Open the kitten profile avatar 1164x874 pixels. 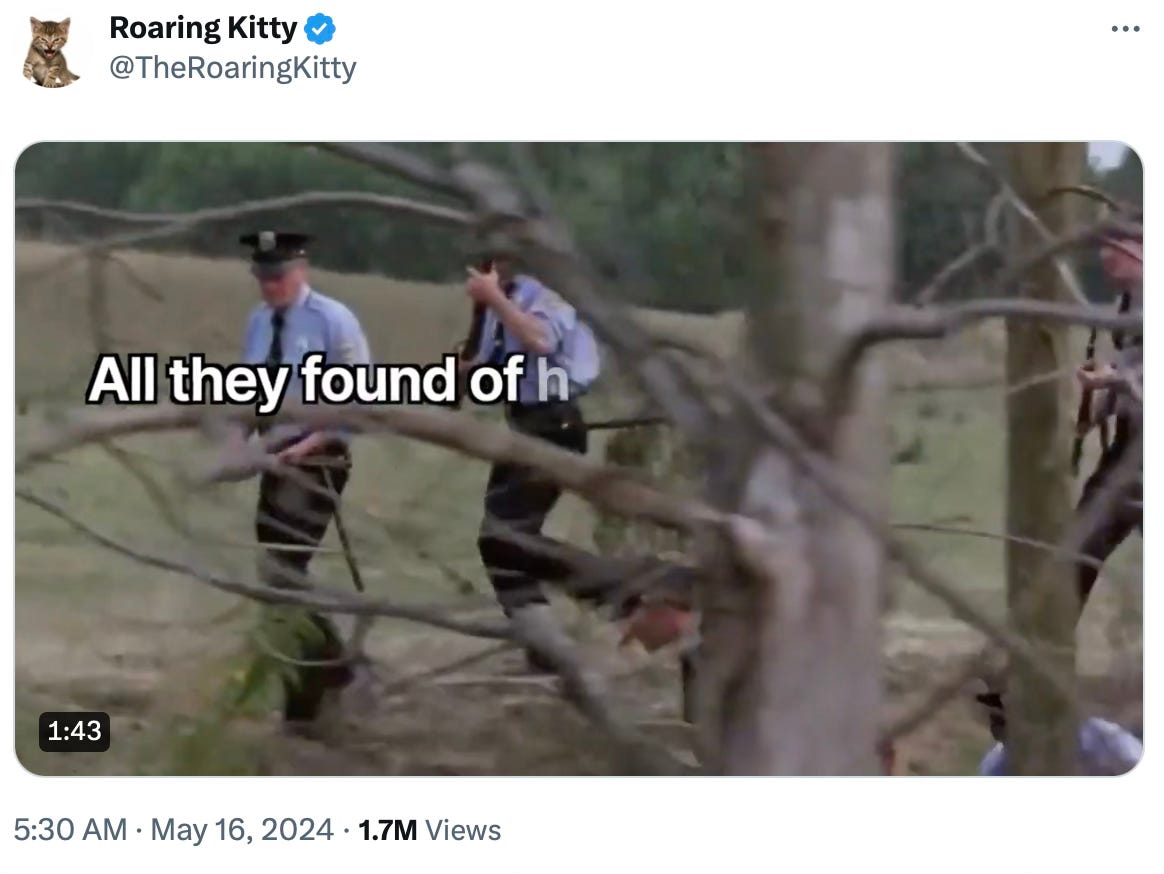(x=50, y=52)
